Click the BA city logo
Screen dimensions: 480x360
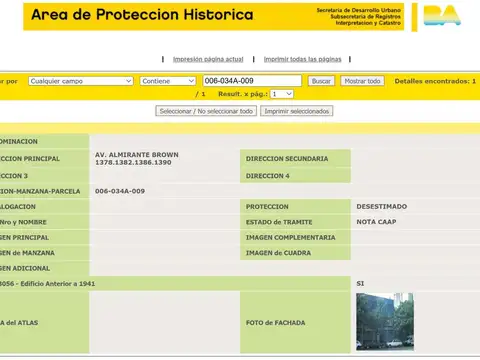[x=442, y=15]
